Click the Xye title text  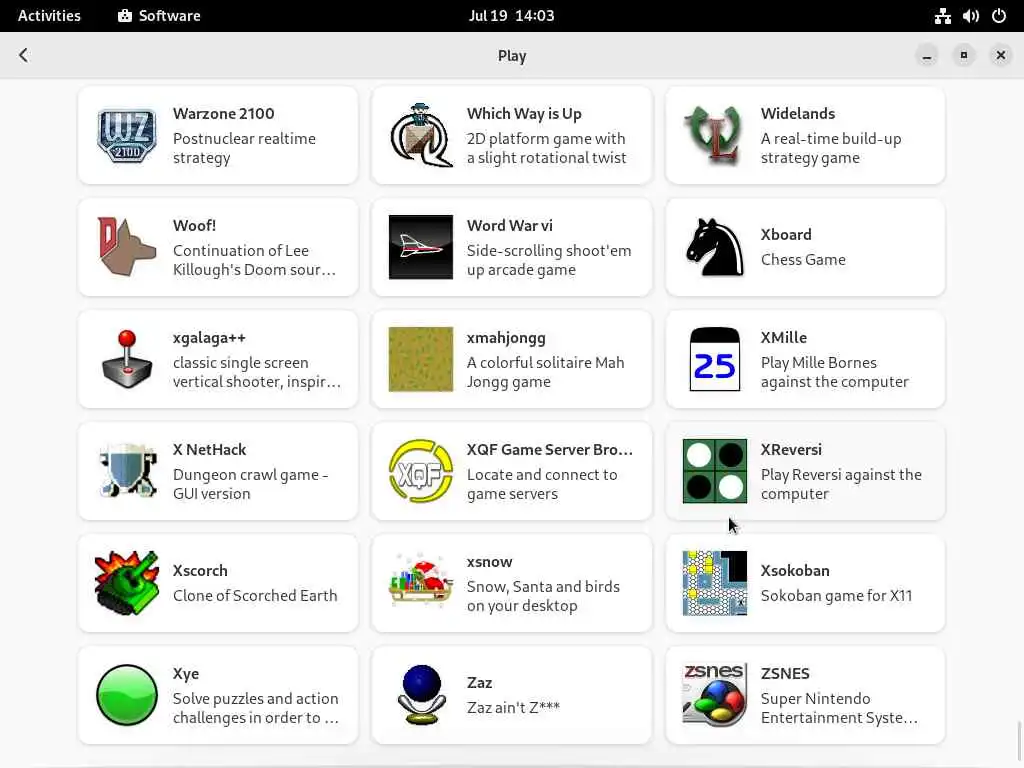pyautogui.click(x=185, y=674)
